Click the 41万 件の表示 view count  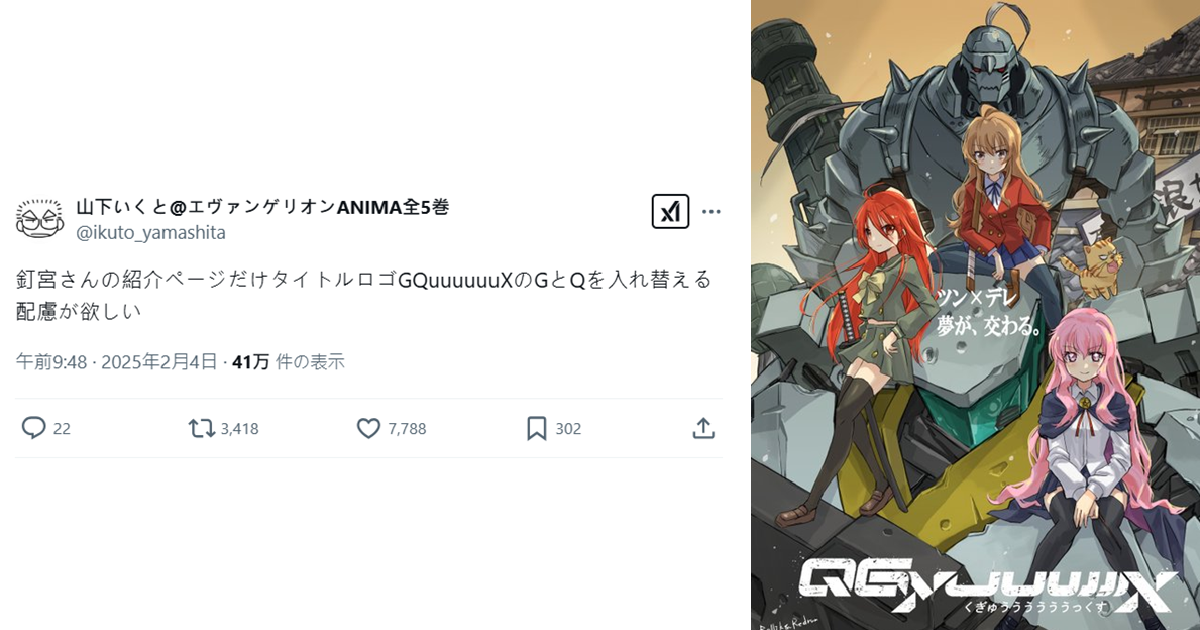coord(288,361)
